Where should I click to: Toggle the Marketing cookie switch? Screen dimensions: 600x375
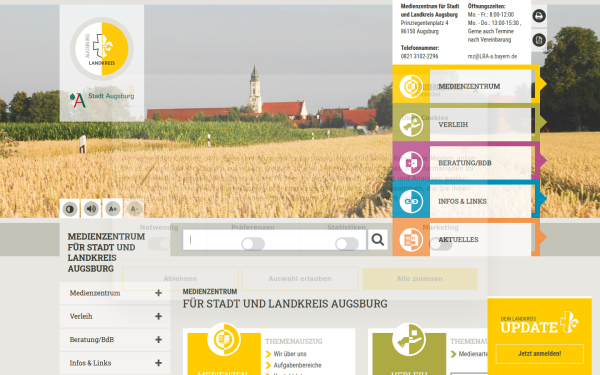click(x=441, y=244)
